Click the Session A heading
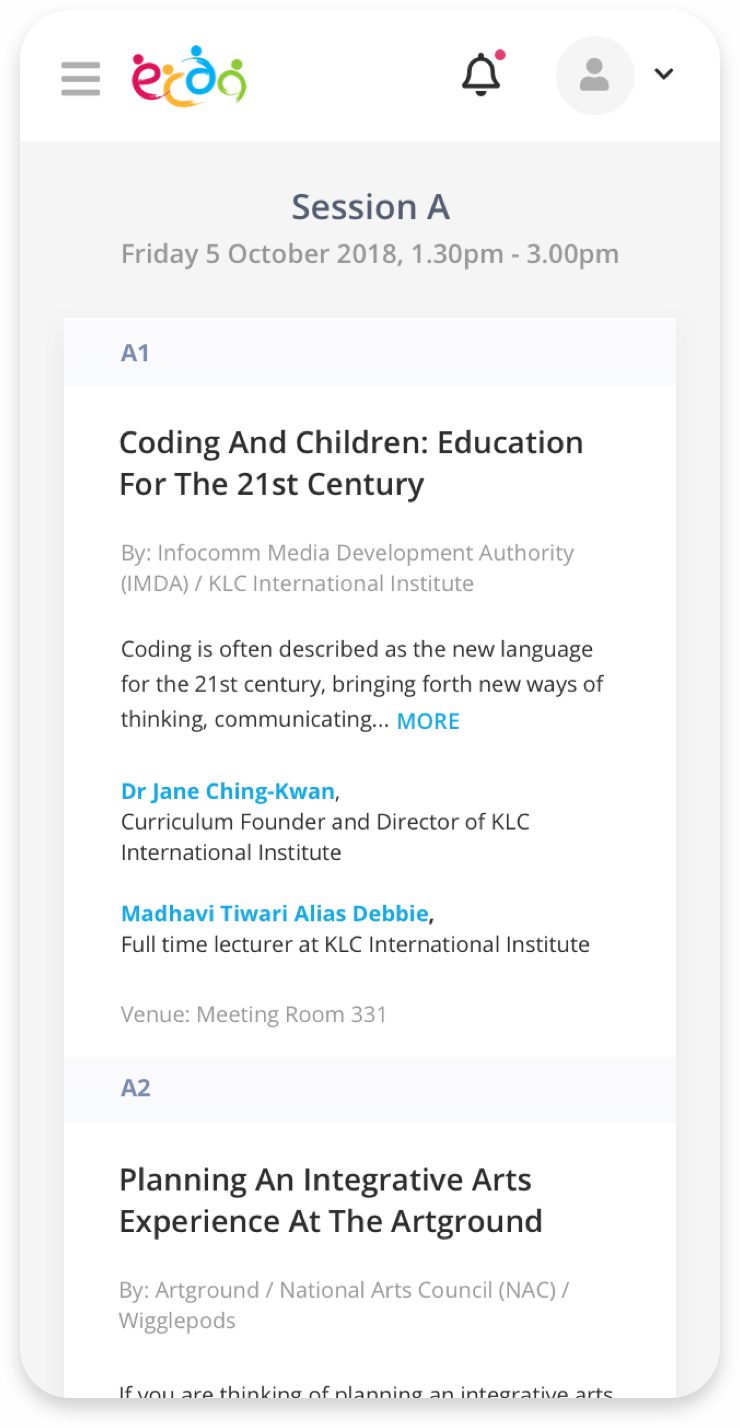This screenshot has height=1428, width=740. tap(370, 207)
